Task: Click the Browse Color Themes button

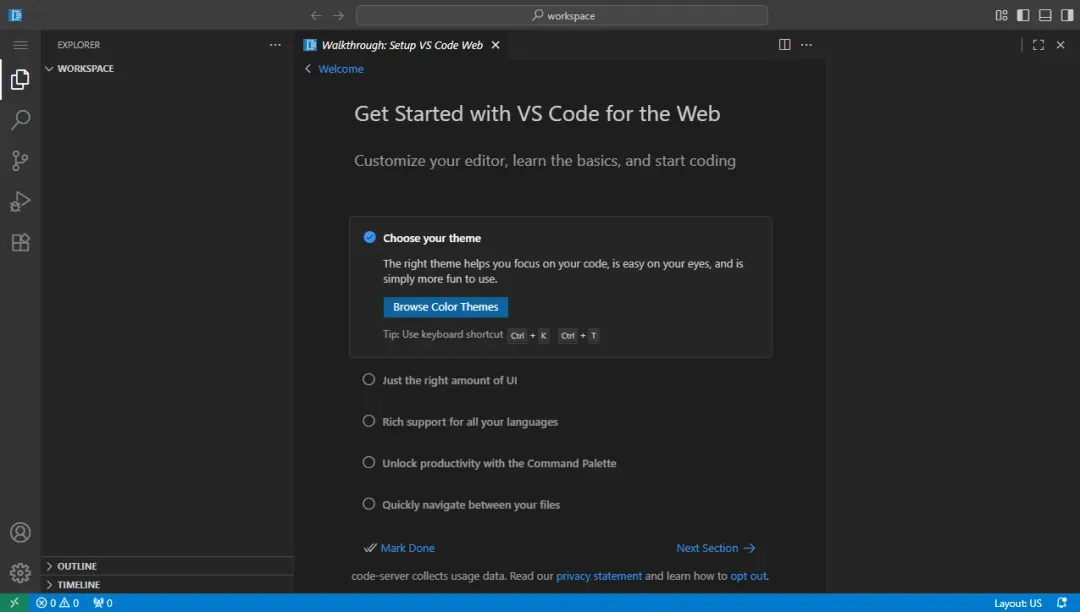Action: coord(445,307)
